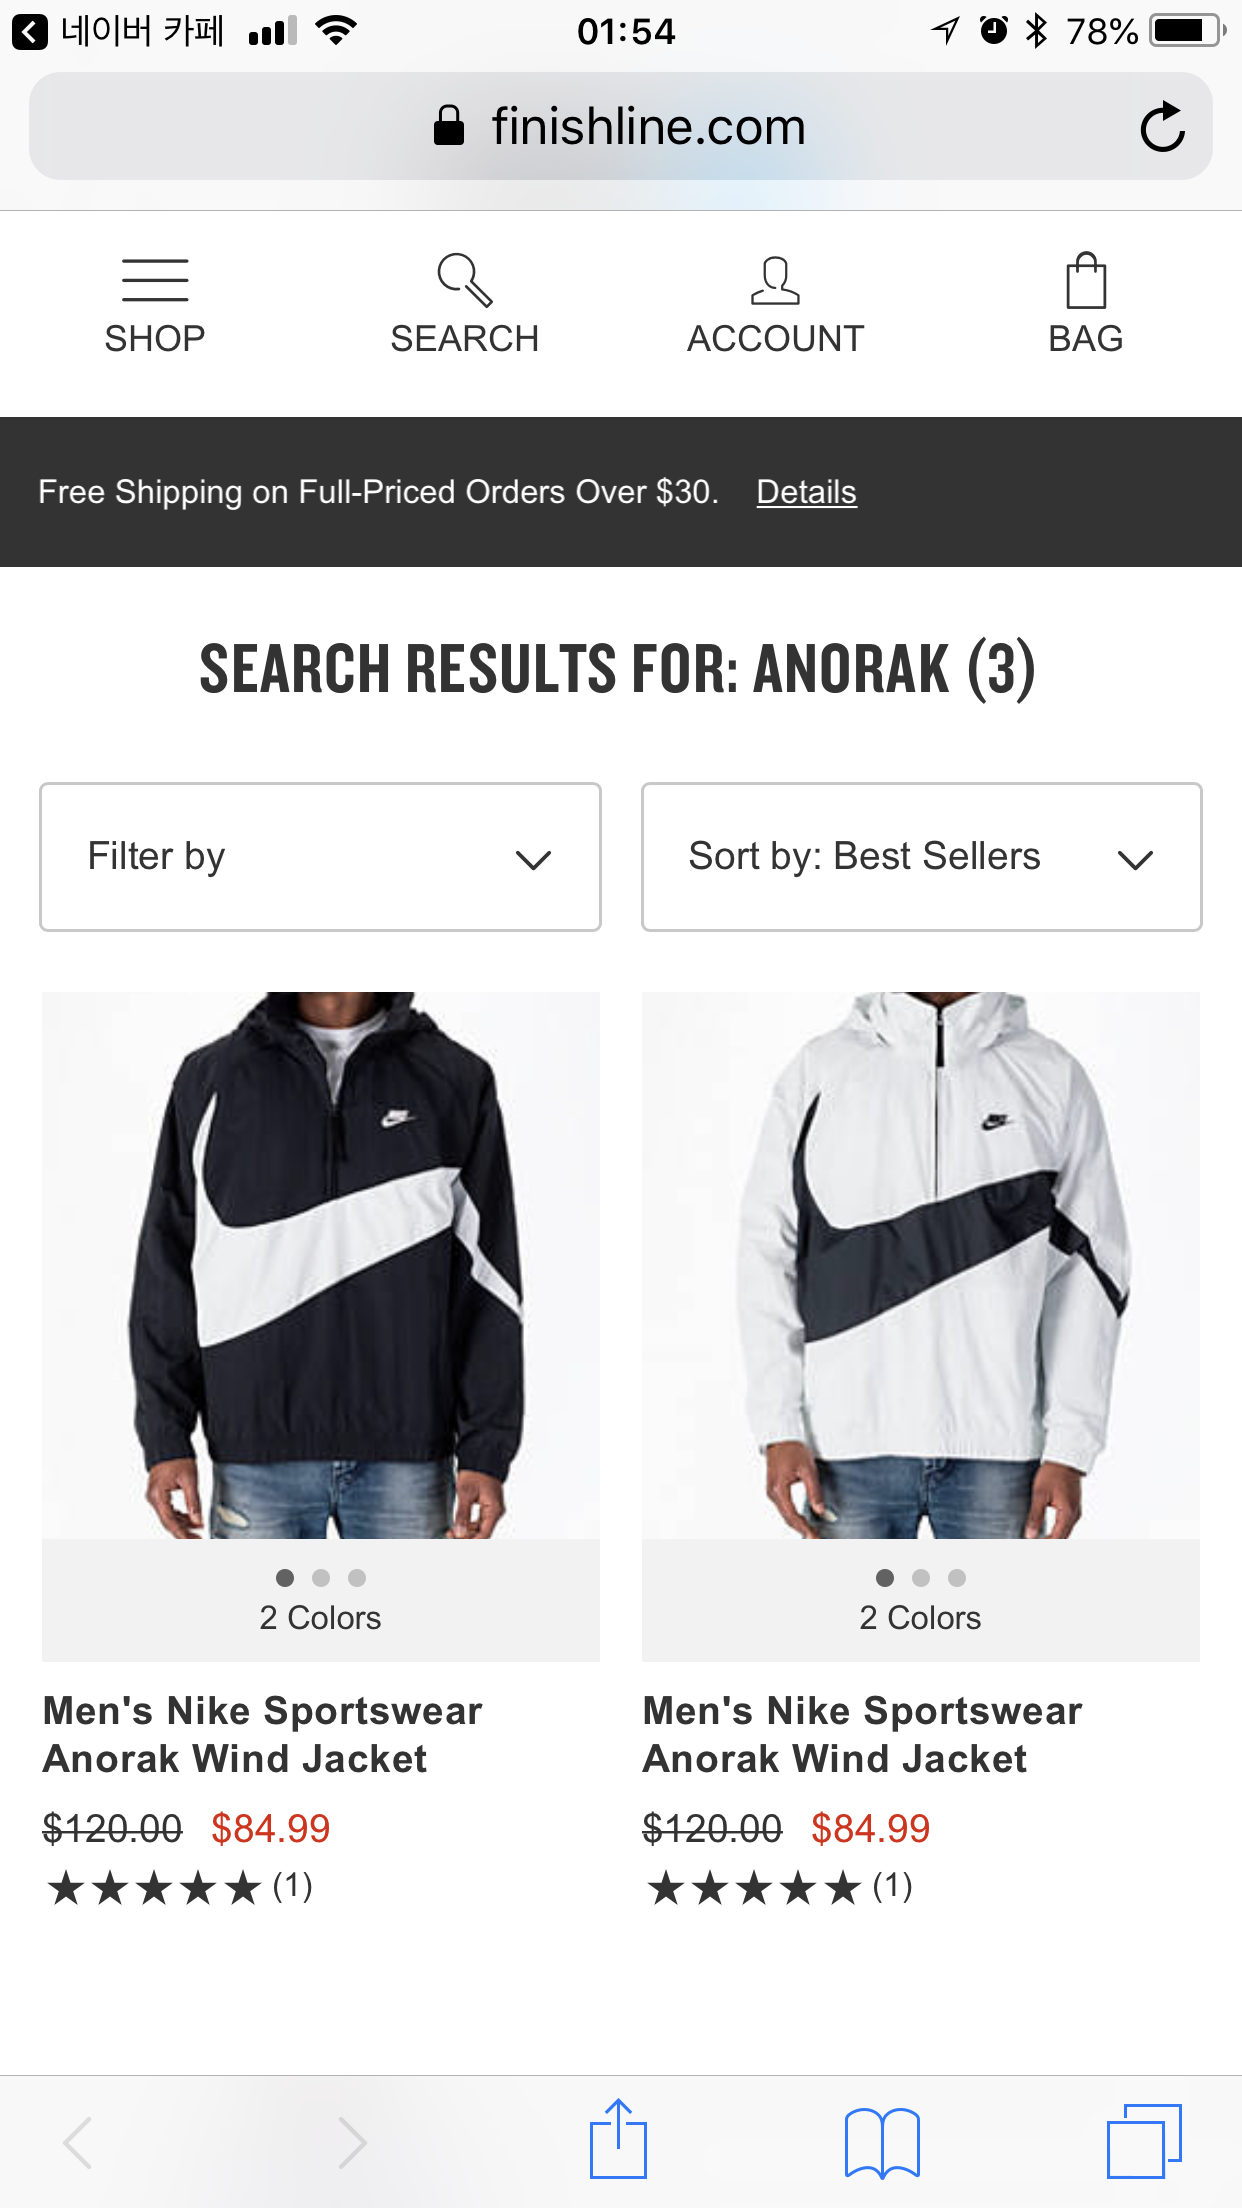Open the Safari tabs overview icon
The image size is (1242, 2208).
(1143, 2141)
